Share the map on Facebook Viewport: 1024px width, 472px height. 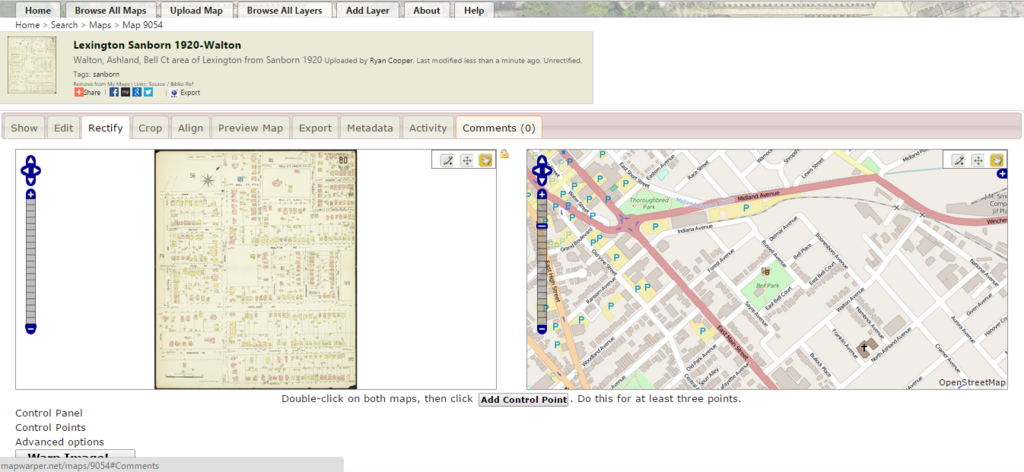point(114,92)
